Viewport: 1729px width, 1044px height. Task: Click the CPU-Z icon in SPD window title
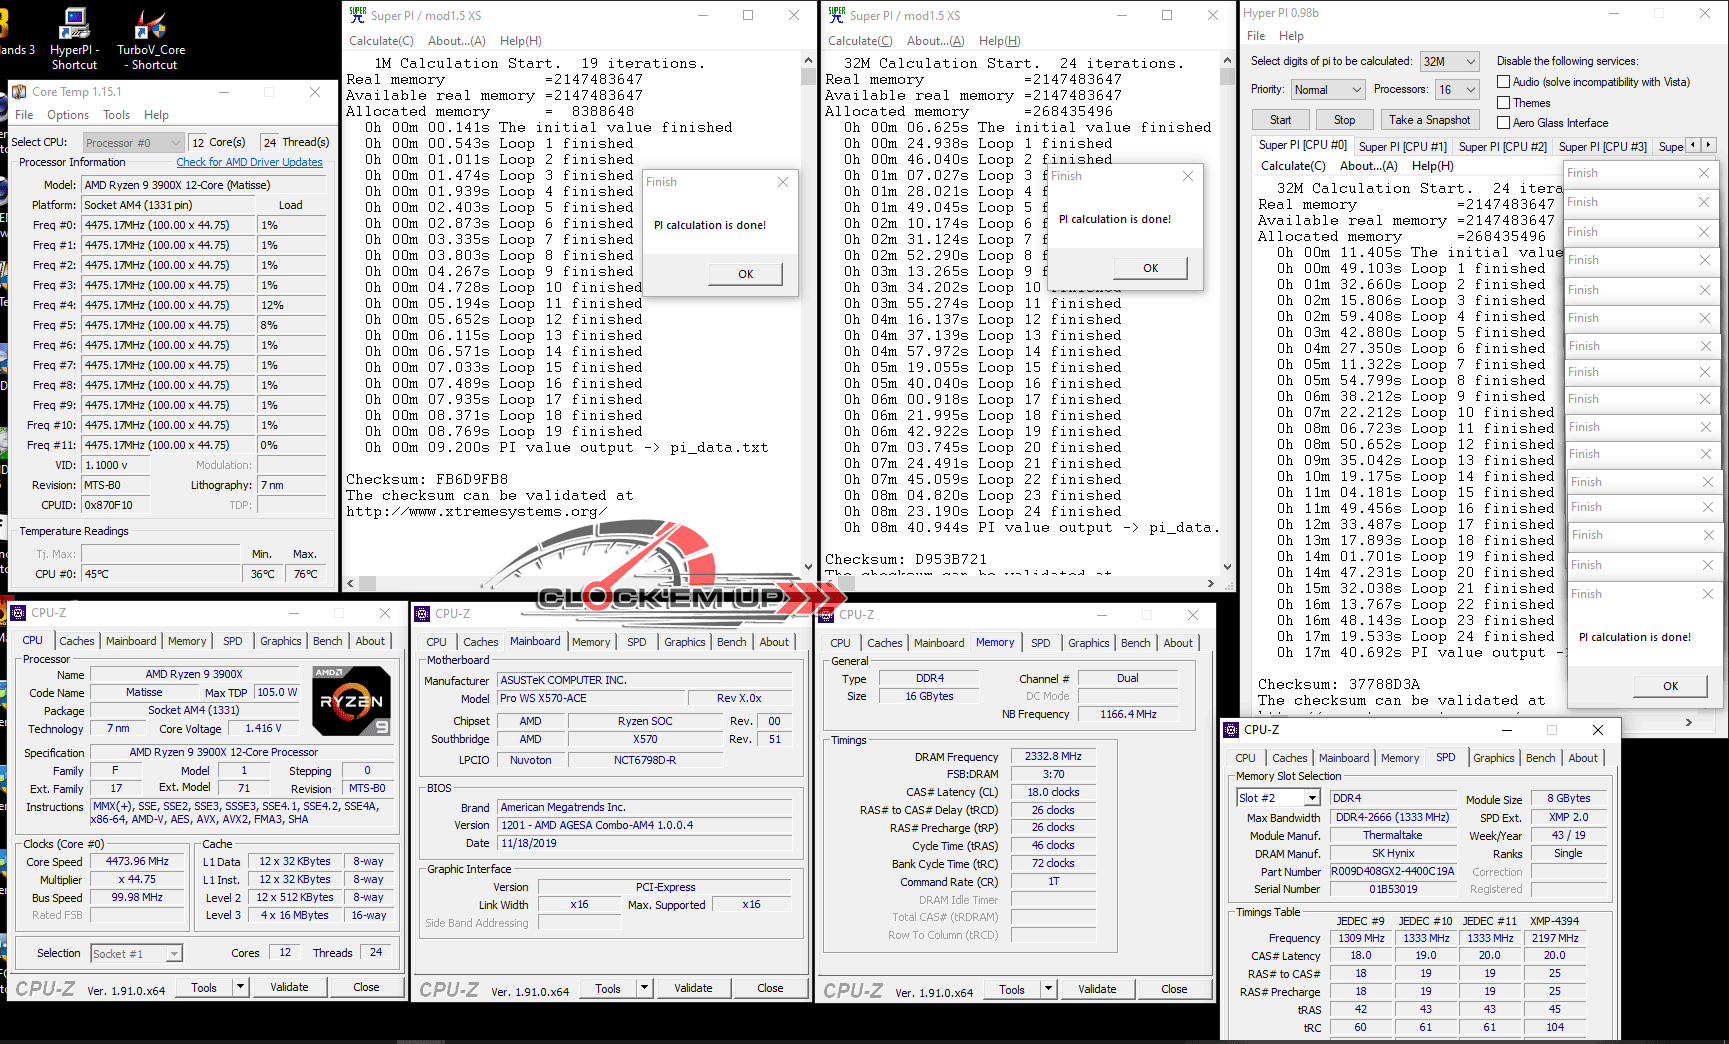(x=1231, y=730)
